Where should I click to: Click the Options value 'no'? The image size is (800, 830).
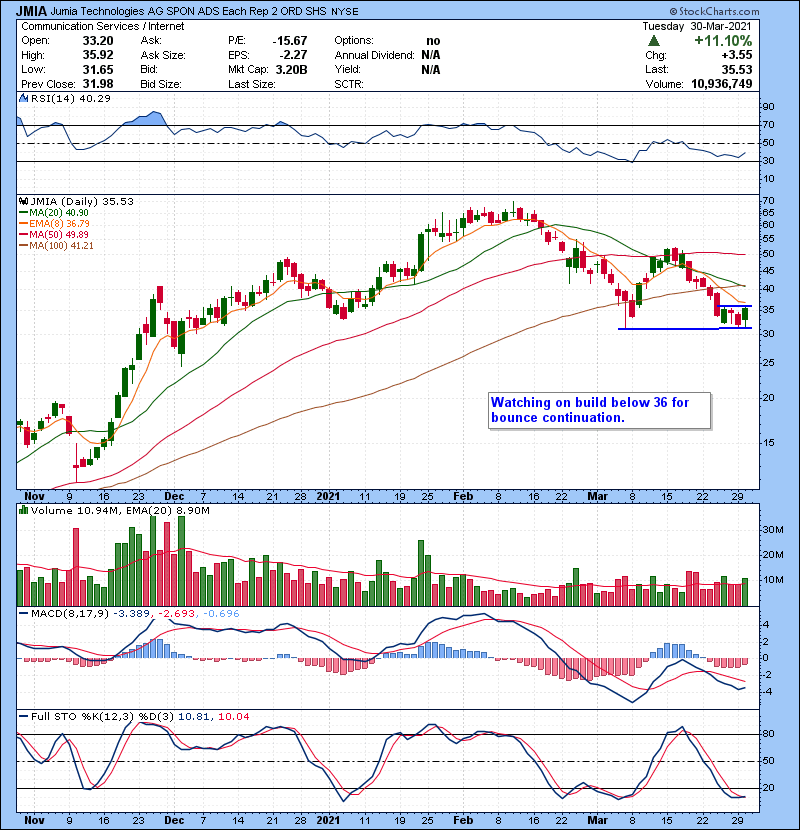tap(433, 41)
